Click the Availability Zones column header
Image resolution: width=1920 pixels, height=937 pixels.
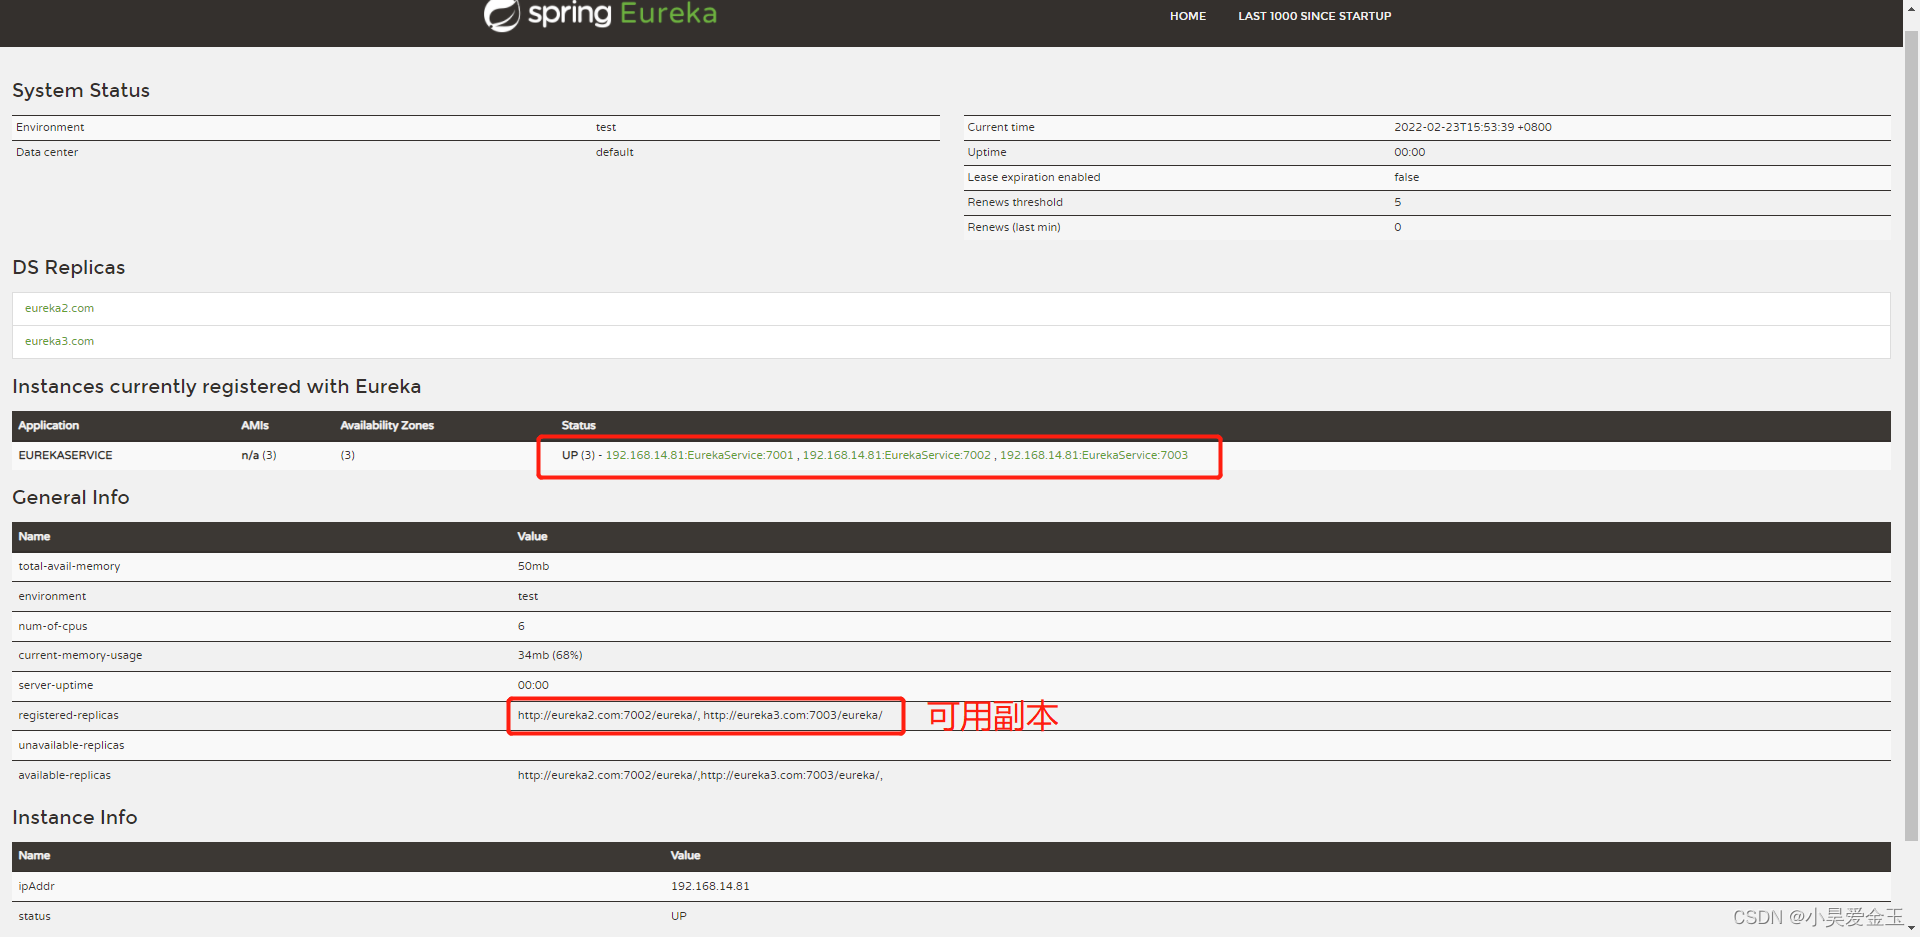click(387, 425)
